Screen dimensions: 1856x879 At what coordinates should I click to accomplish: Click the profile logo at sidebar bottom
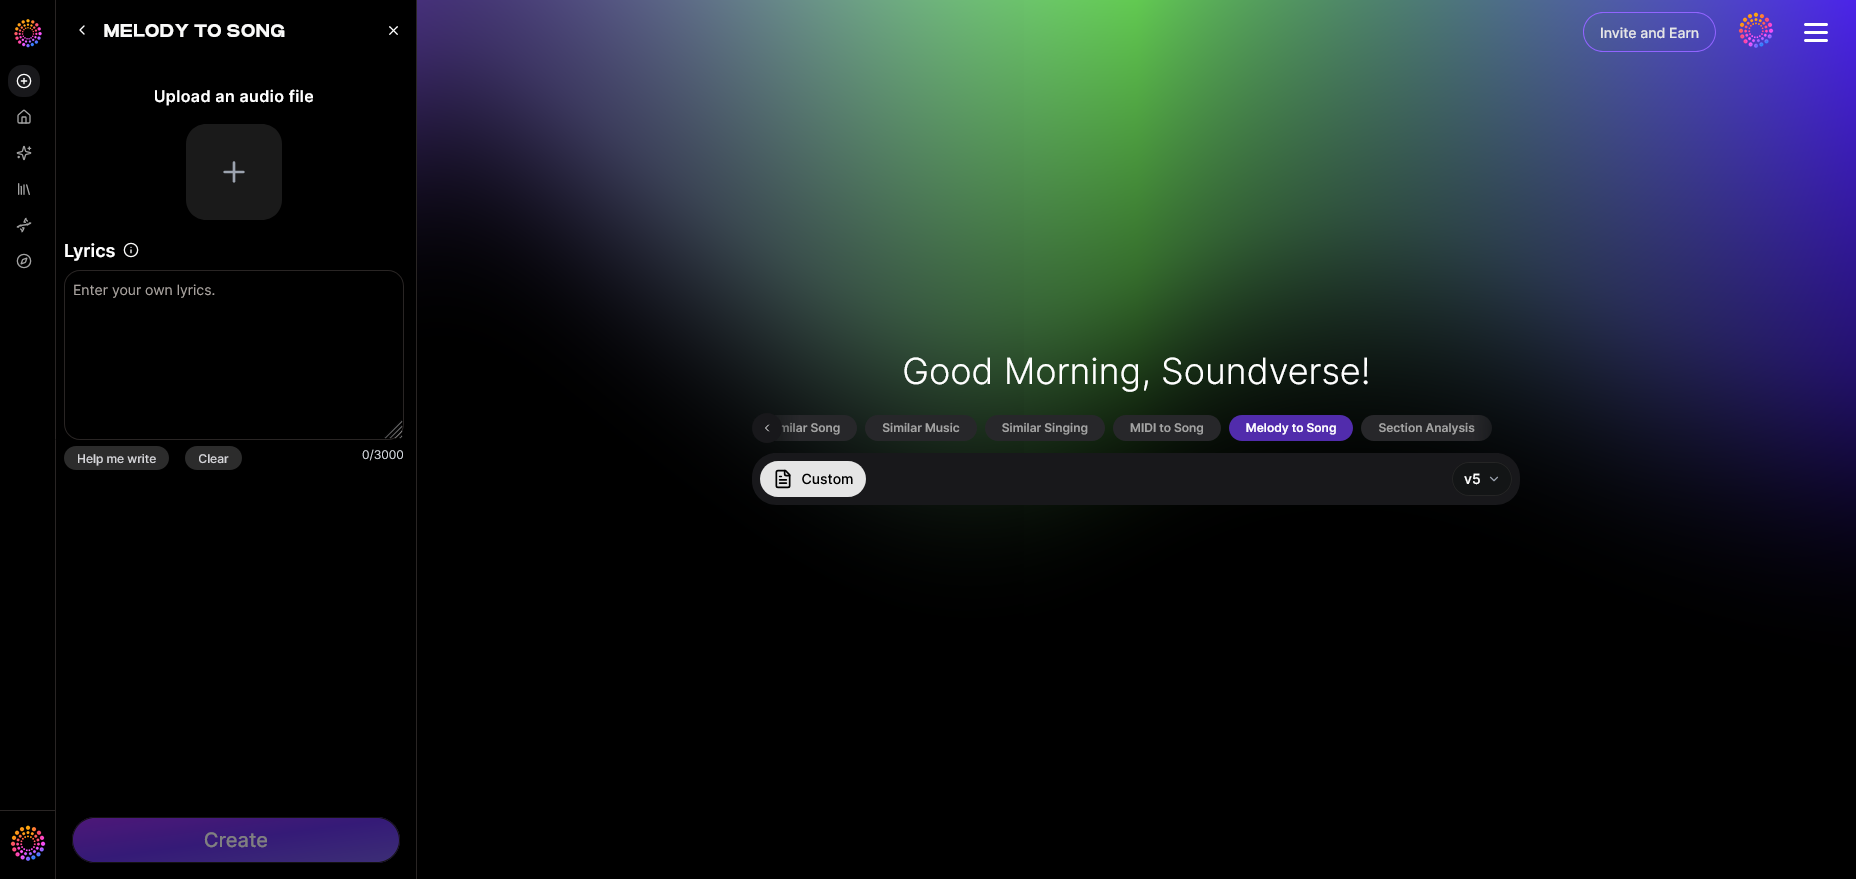coord(28,843)
